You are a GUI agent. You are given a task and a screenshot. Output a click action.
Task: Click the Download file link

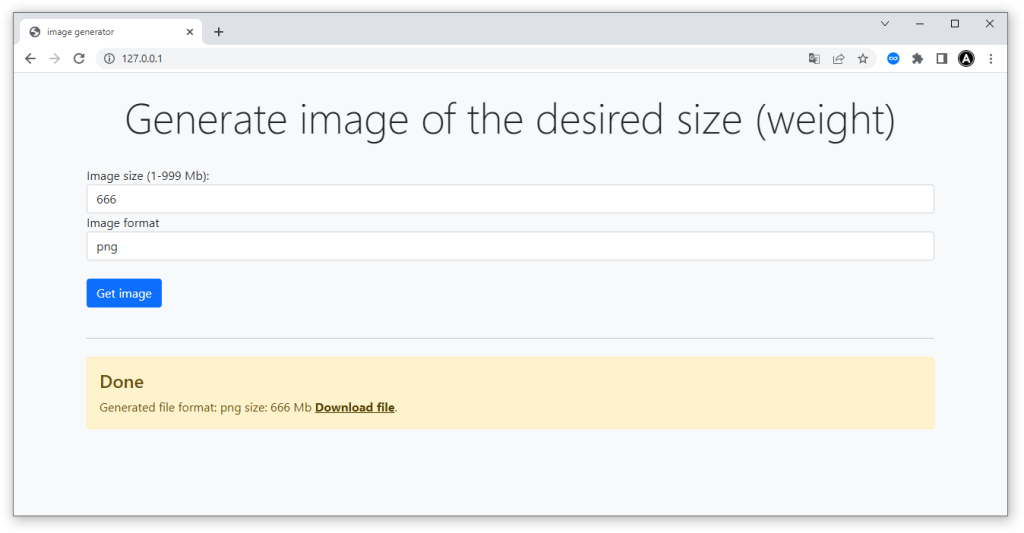355,408
